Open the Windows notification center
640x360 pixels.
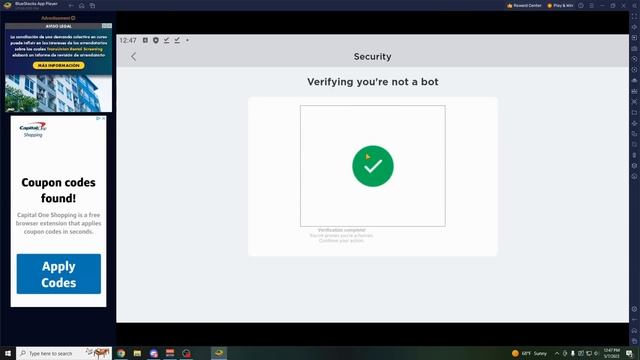pos(630,353)
